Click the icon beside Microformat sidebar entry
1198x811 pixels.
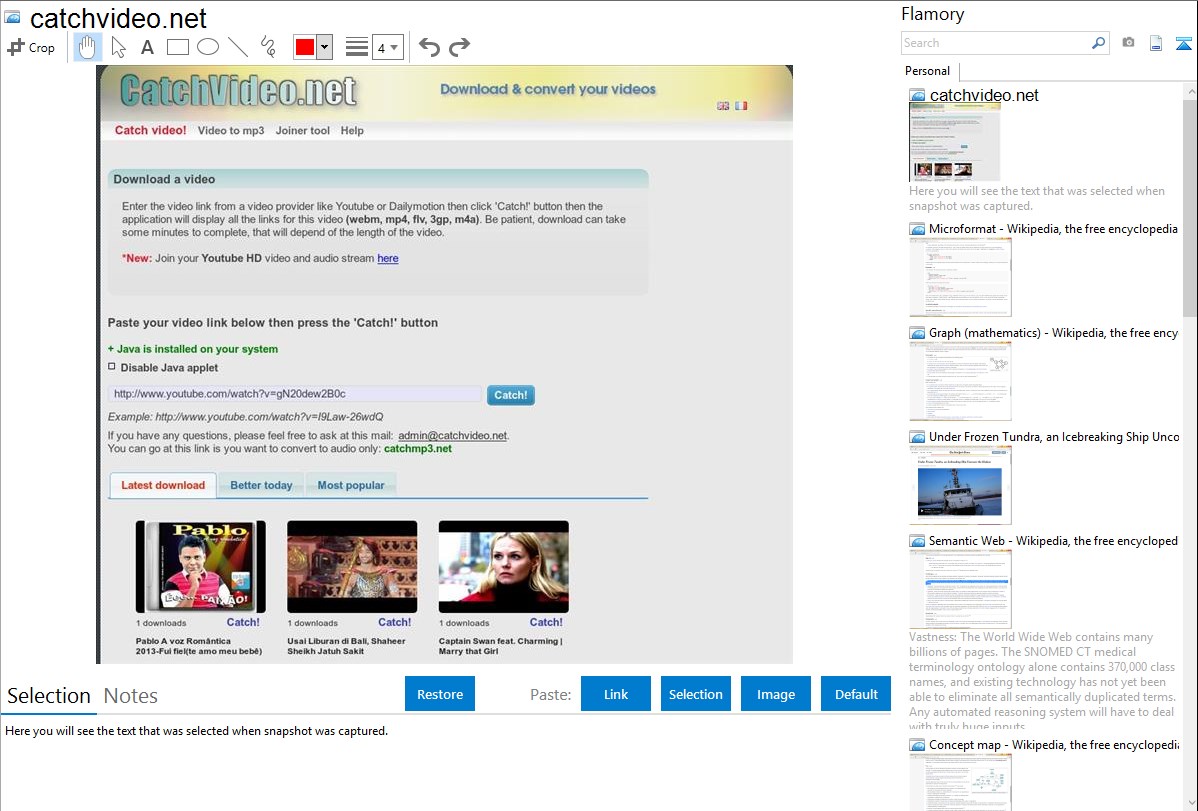coord(917,229)
